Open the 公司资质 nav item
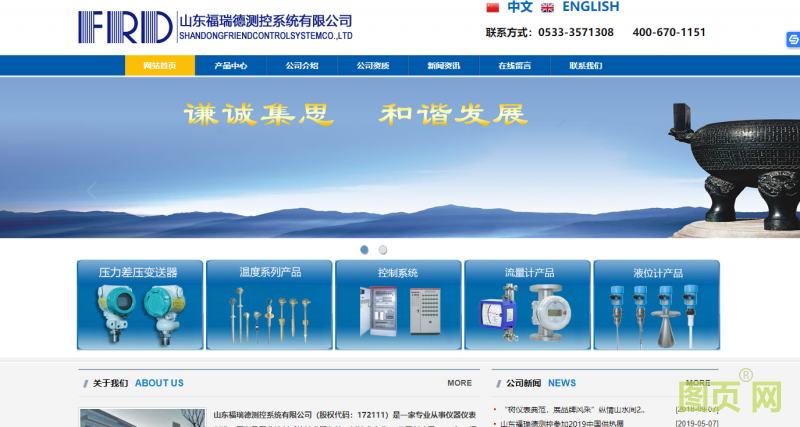 pos(372,66)
